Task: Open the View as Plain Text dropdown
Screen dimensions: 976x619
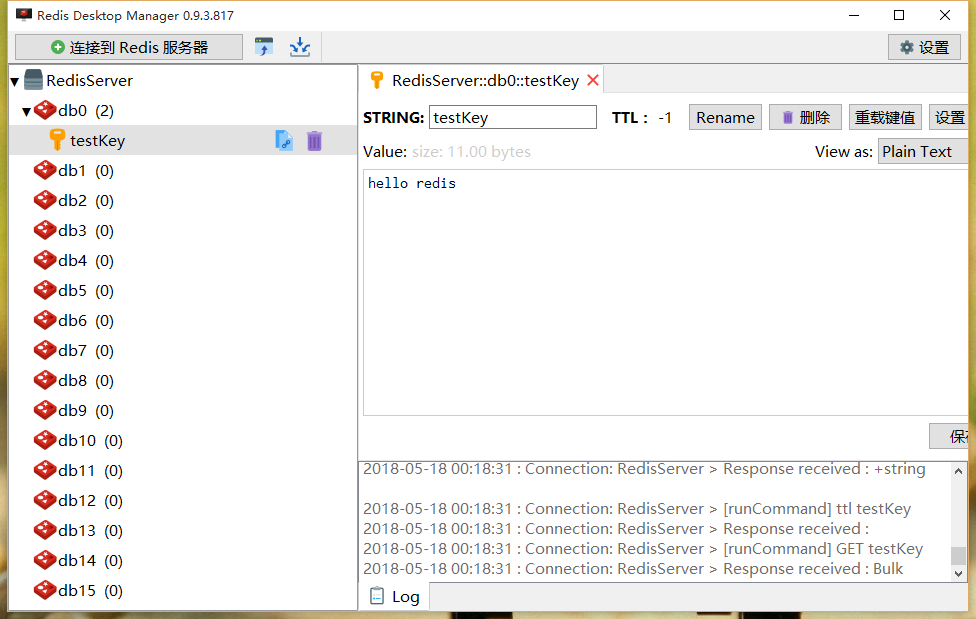Action: point(923,151)
